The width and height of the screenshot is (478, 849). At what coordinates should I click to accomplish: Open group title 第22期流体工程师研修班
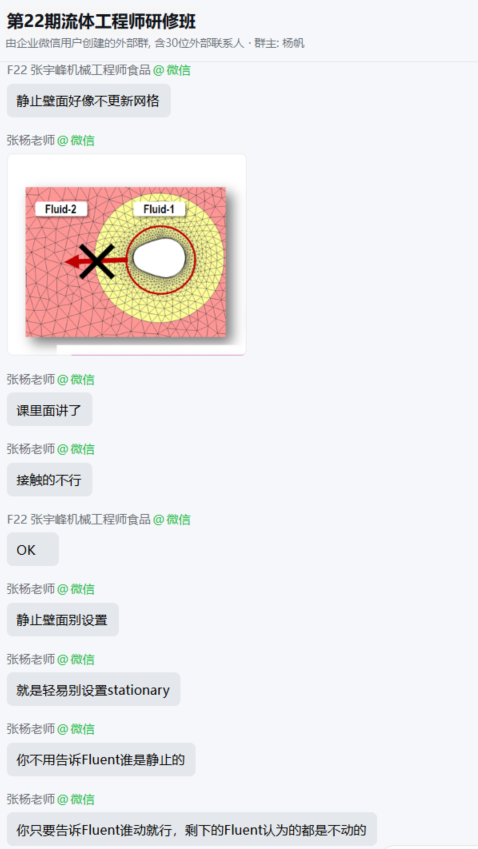[x=101, y=22]
